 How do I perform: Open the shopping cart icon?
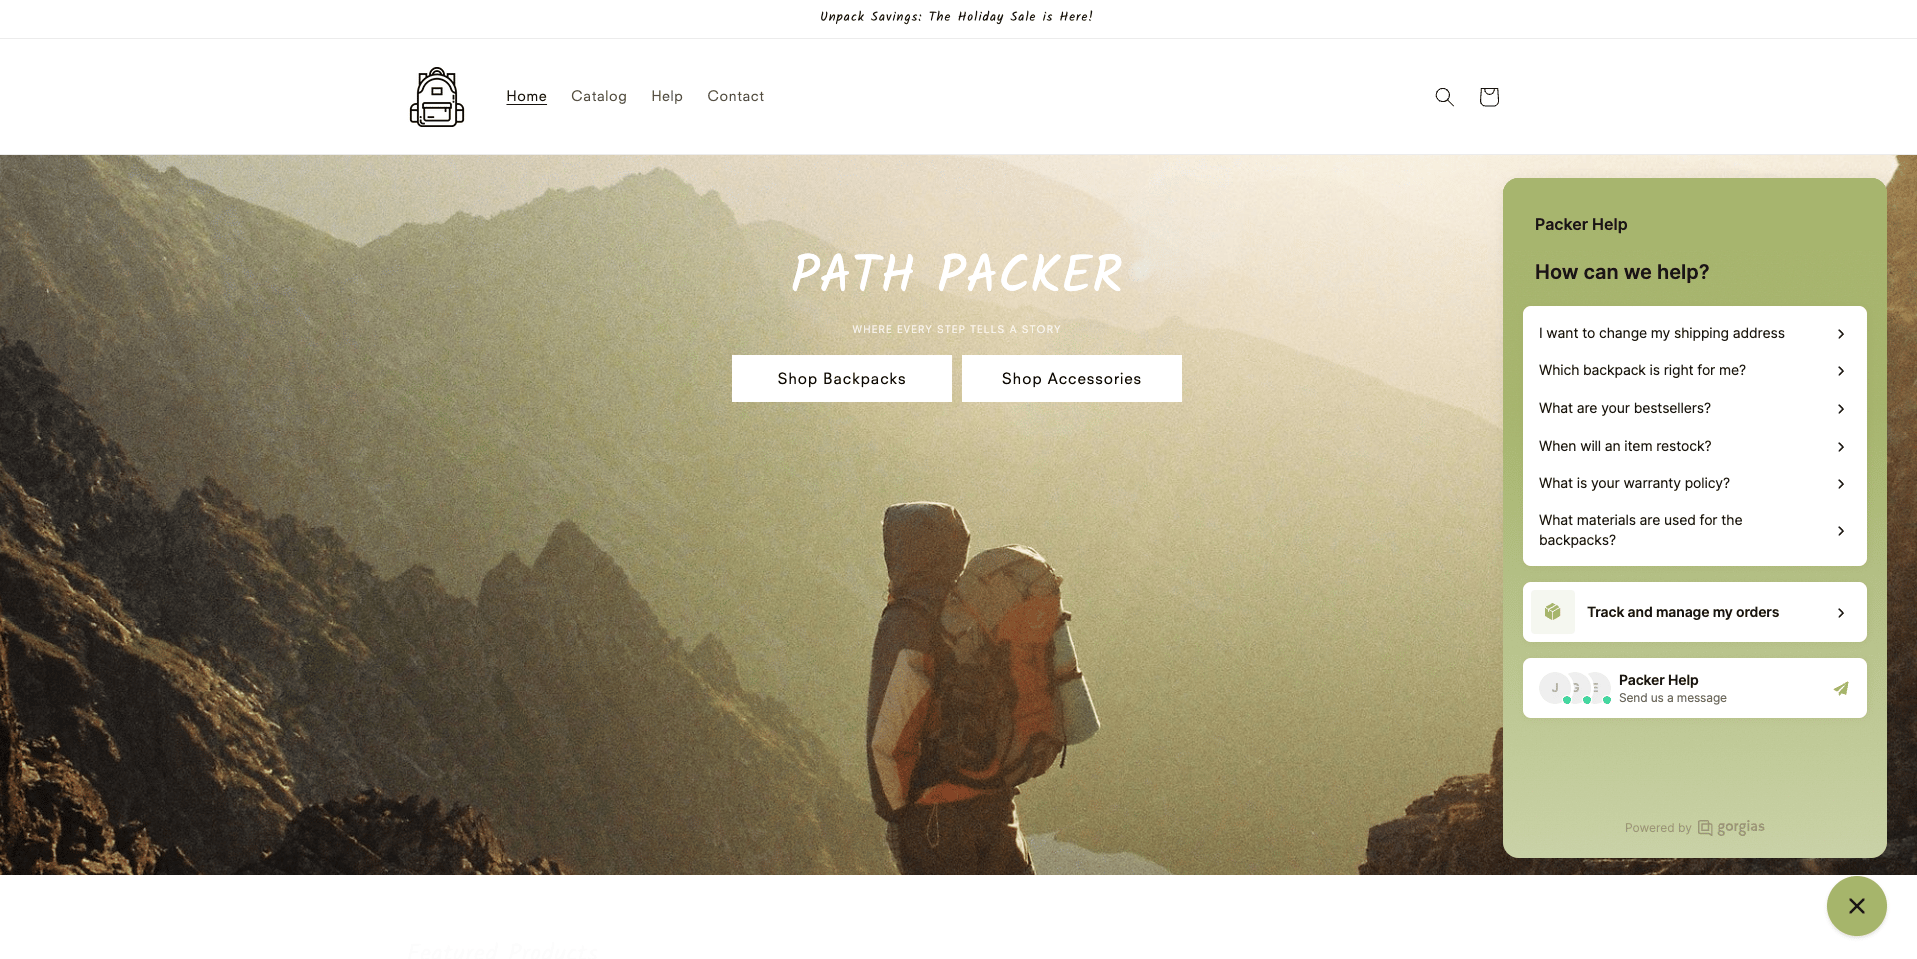[x=1489, y=97]
